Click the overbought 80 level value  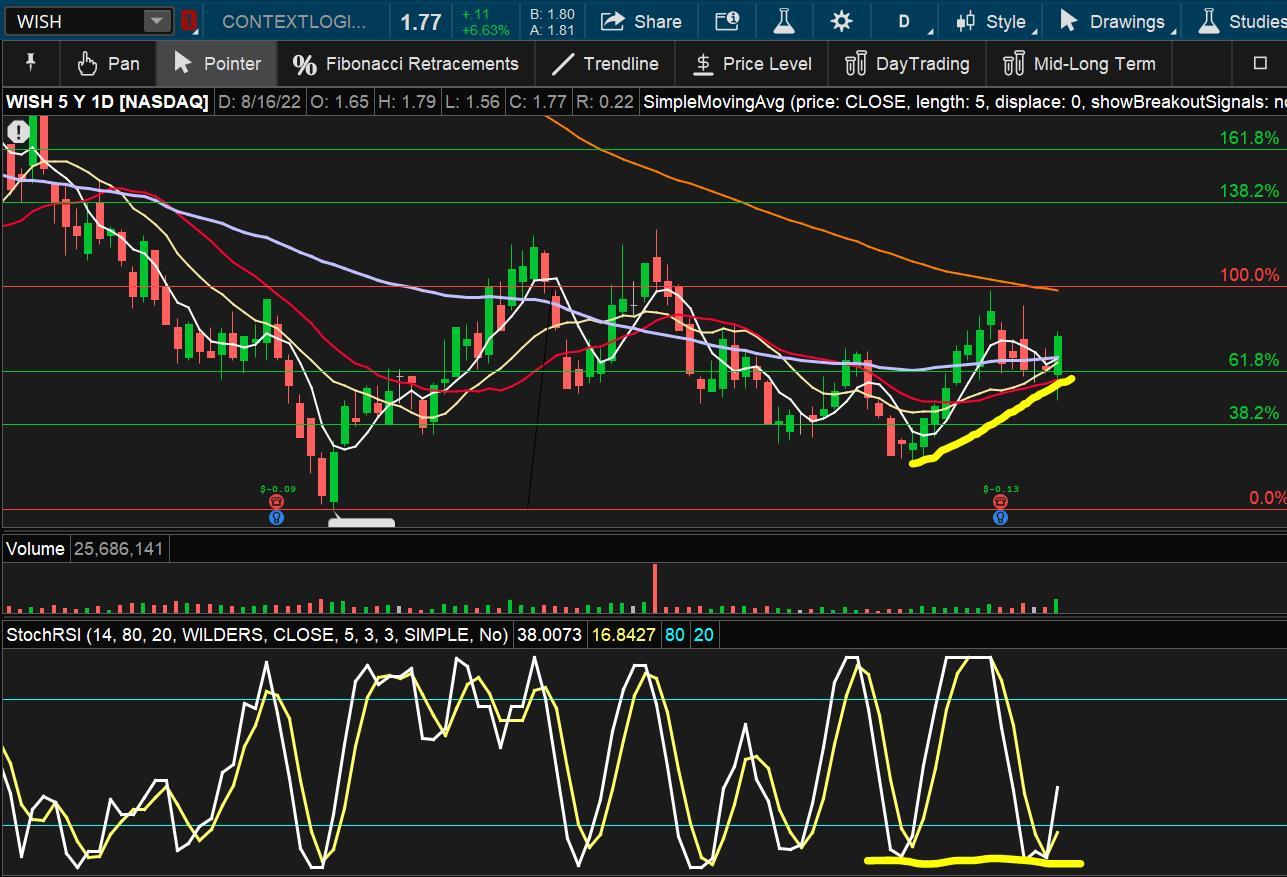click(675, 634)
